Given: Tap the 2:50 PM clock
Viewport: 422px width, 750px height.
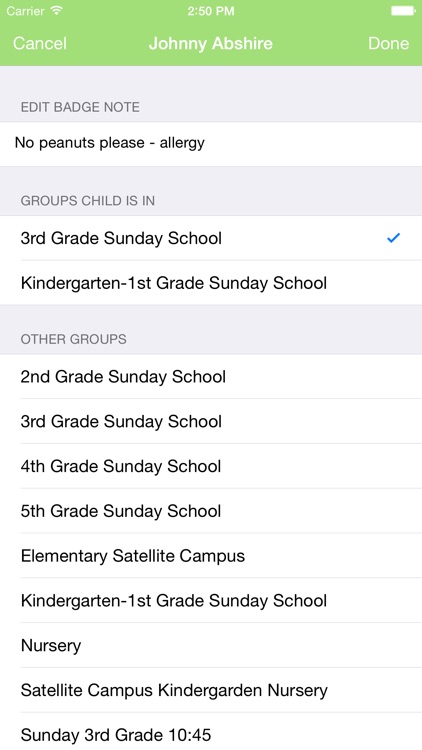Looking at the screenshot, I should click(x=211, y=11).
